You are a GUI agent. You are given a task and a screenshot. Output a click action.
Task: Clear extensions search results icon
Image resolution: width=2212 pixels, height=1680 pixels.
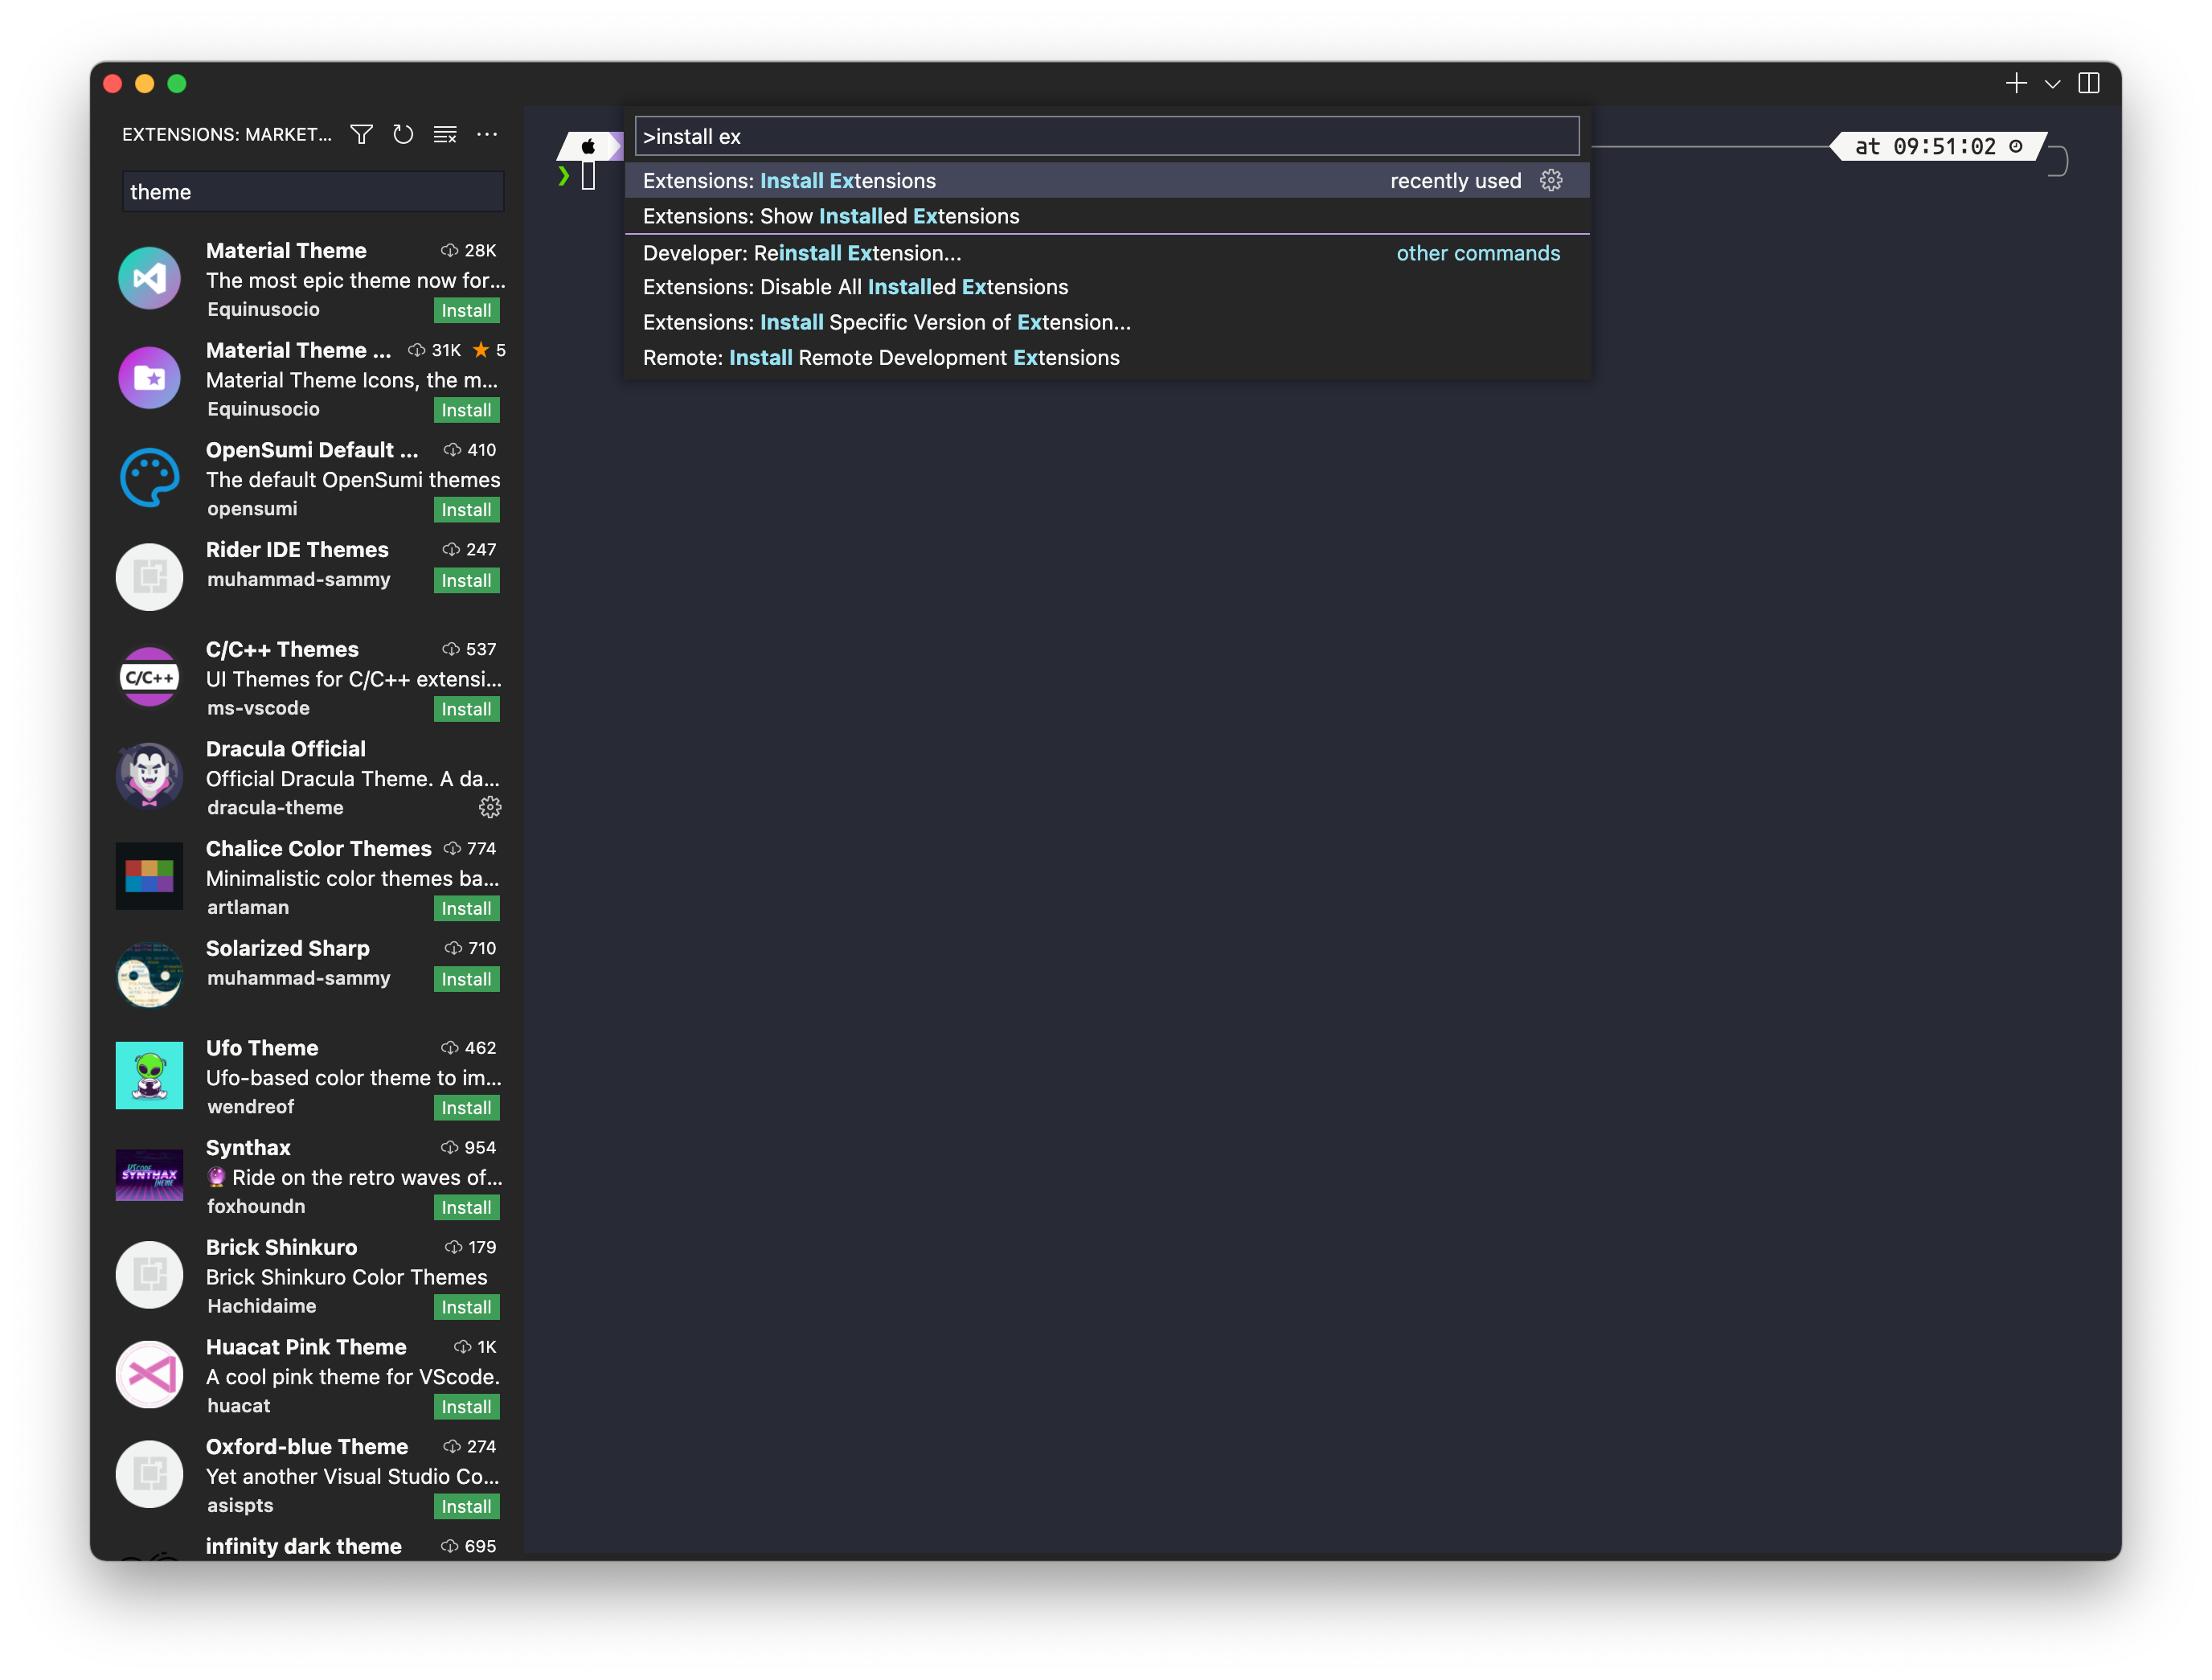point(445,134)
